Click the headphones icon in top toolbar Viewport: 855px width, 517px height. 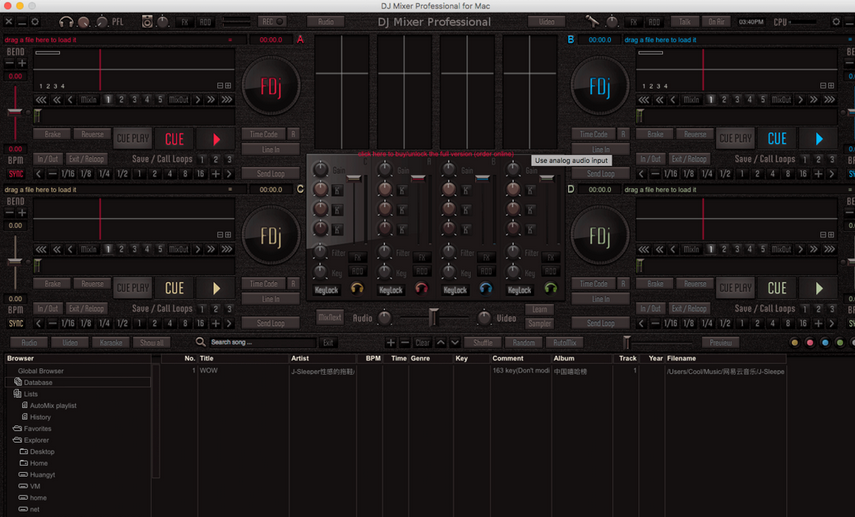[66, 22]
